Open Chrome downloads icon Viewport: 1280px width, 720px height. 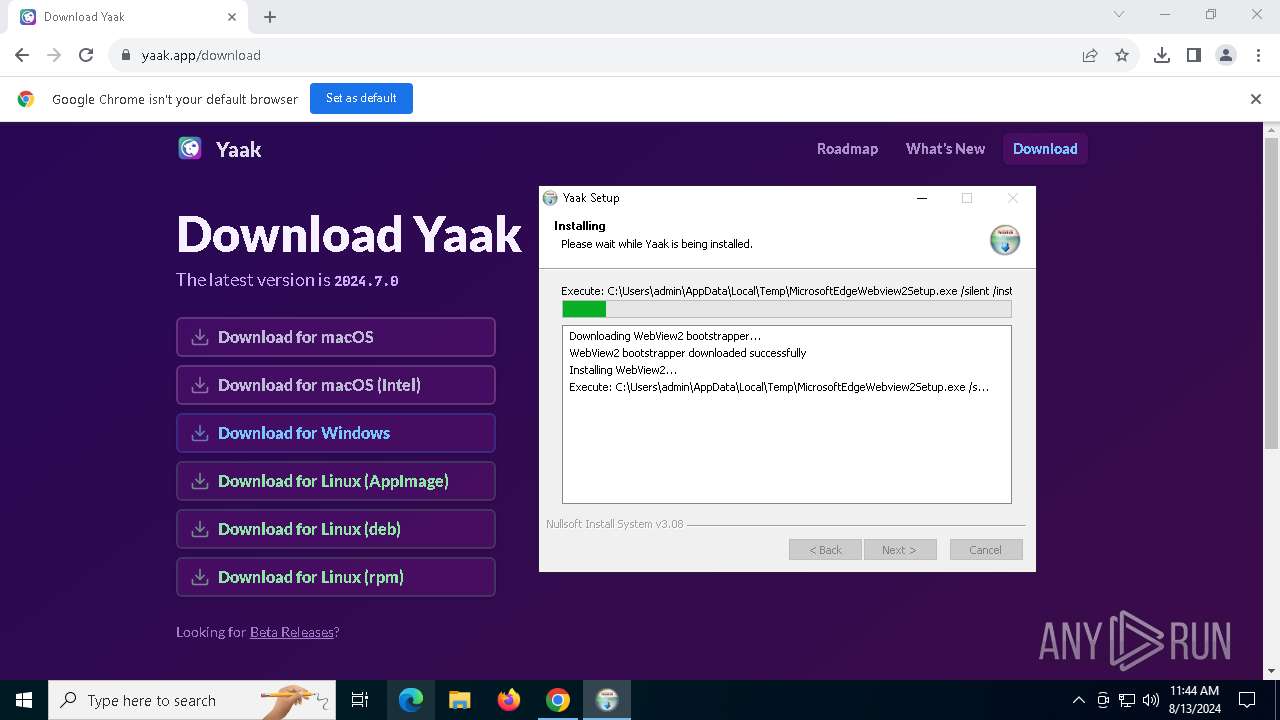click(1162, 55)
